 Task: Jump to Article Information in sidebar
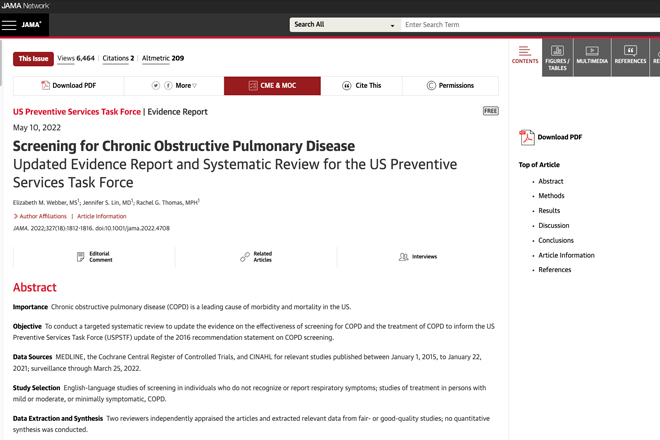[x=566, y=255]
